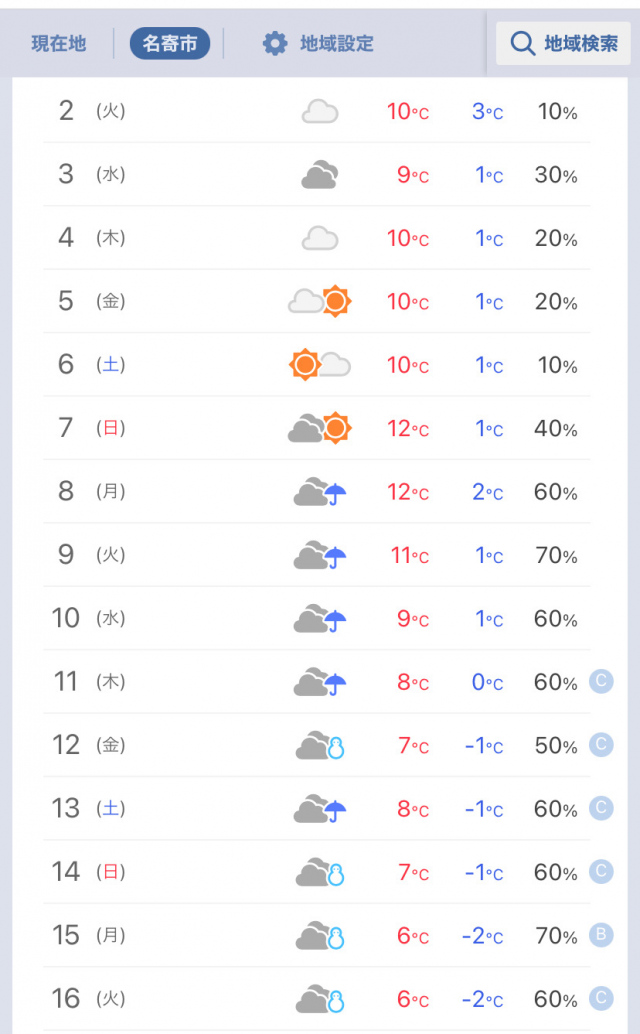Open the 地域検索 search button

[x=563, y=44]
